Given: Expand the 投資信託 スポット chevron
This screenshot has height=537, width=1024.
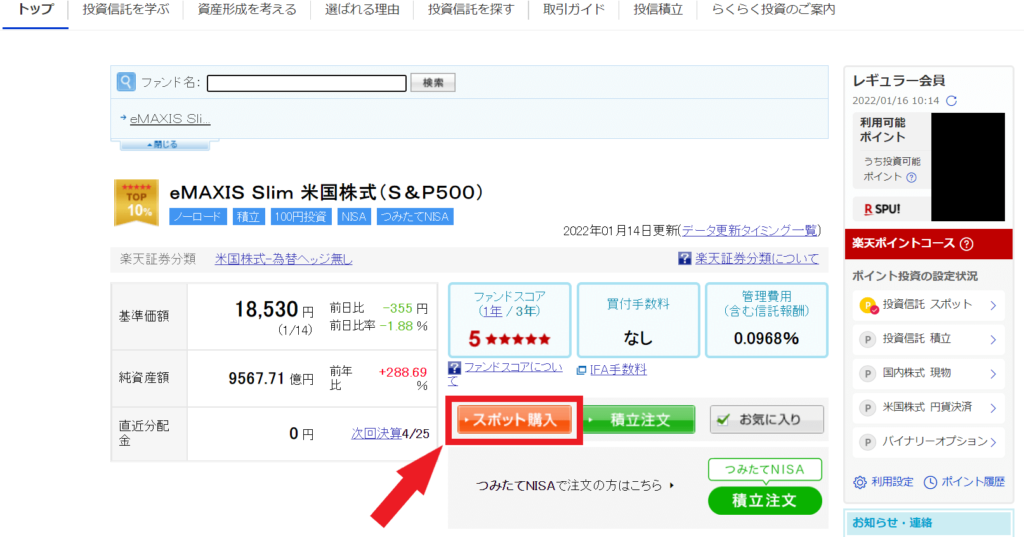Looking at the screenshot, I should (993, 305).
